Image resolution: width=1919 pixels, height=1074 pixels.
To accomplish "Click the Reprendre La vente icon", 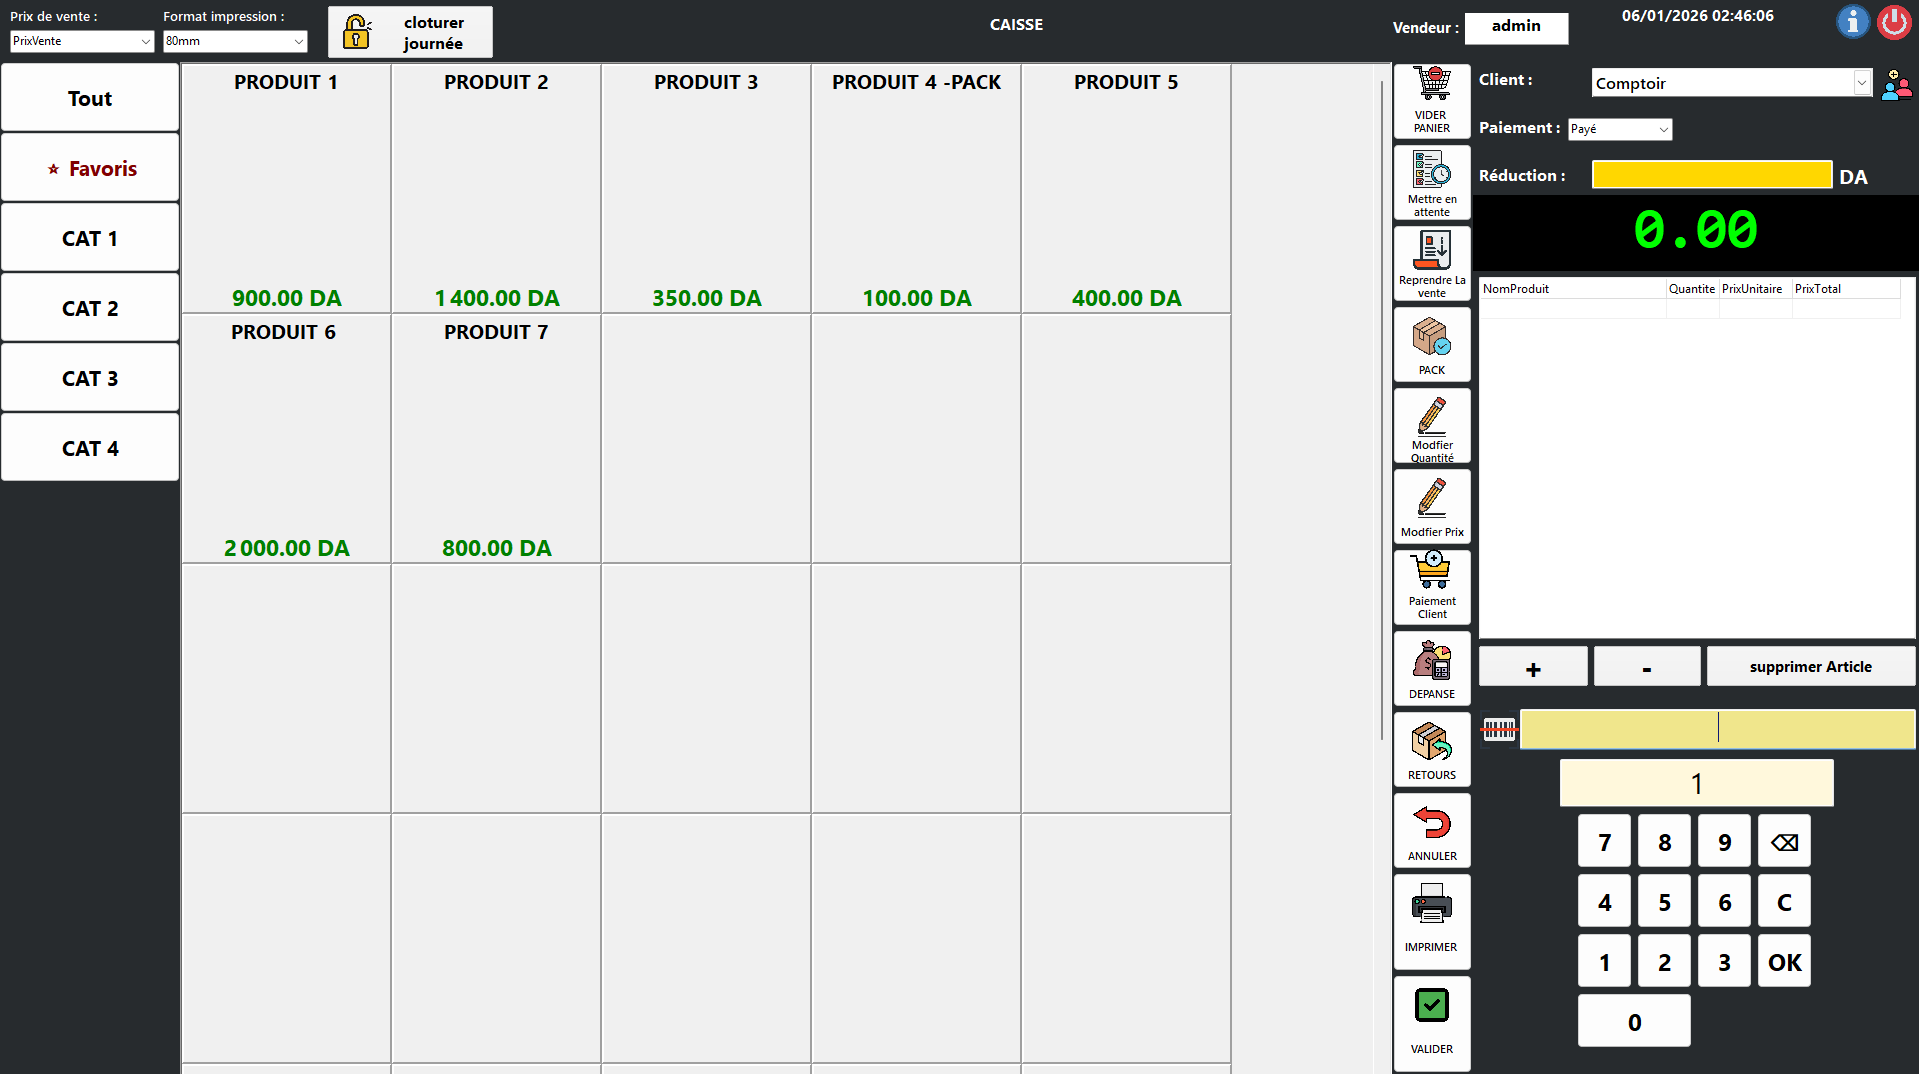I will pyautogui.click(x=1431, y=263).
